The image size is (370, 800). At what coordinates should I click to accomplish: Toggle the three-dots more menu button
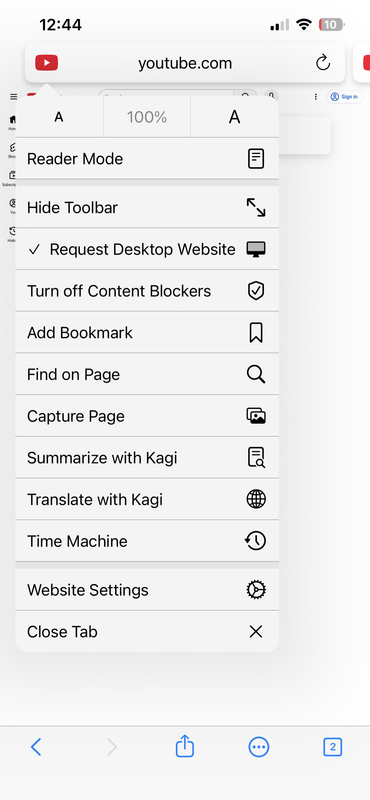click(259, 747)
